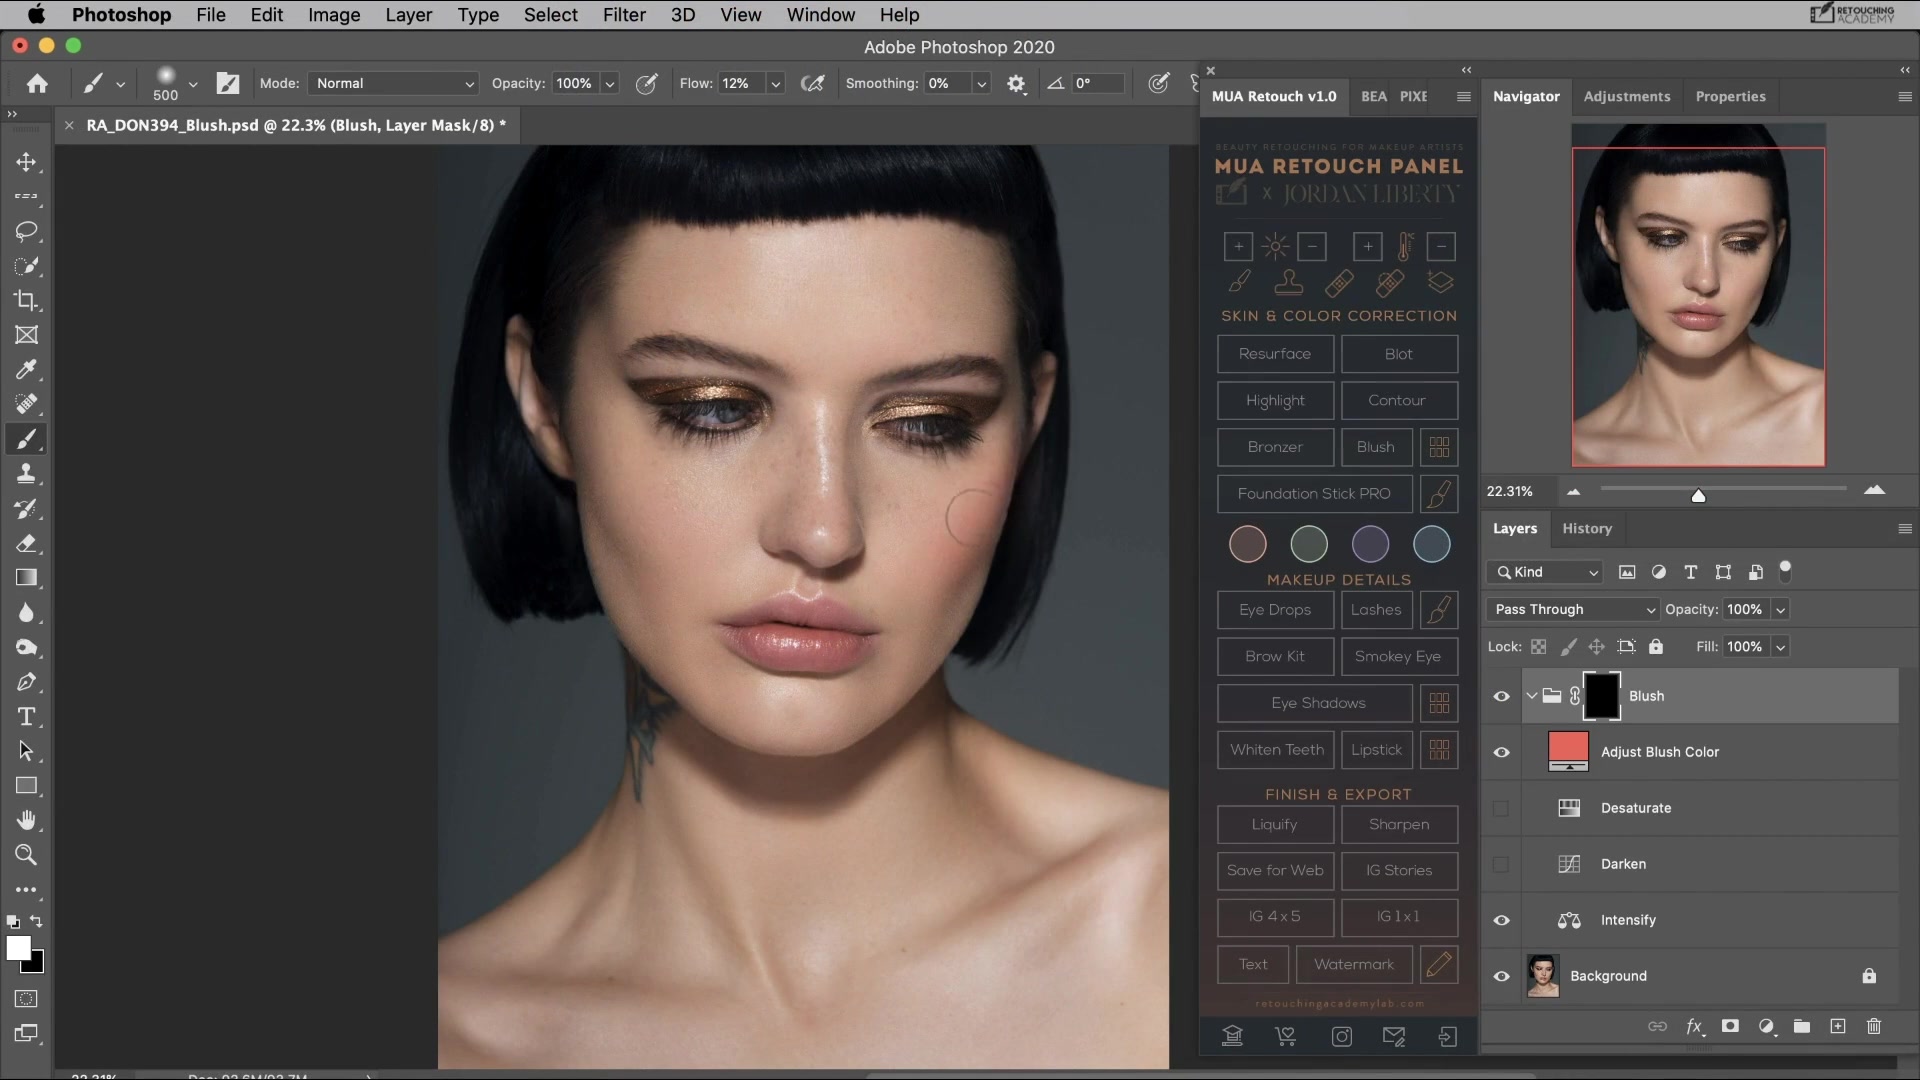
Task: Click the Save for Web button
Action: click(x=1275, y=870)
